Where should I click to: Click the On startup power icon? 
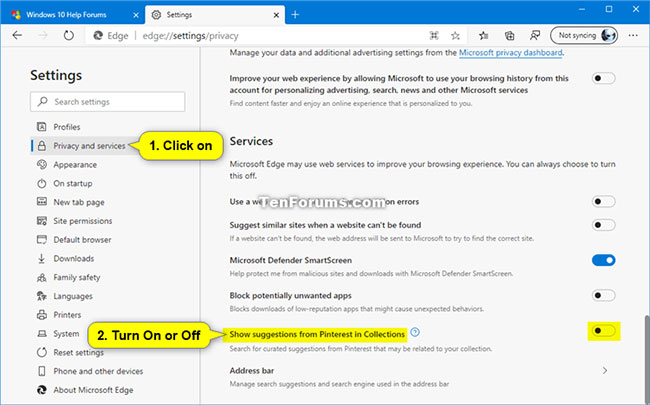[41, 183]
